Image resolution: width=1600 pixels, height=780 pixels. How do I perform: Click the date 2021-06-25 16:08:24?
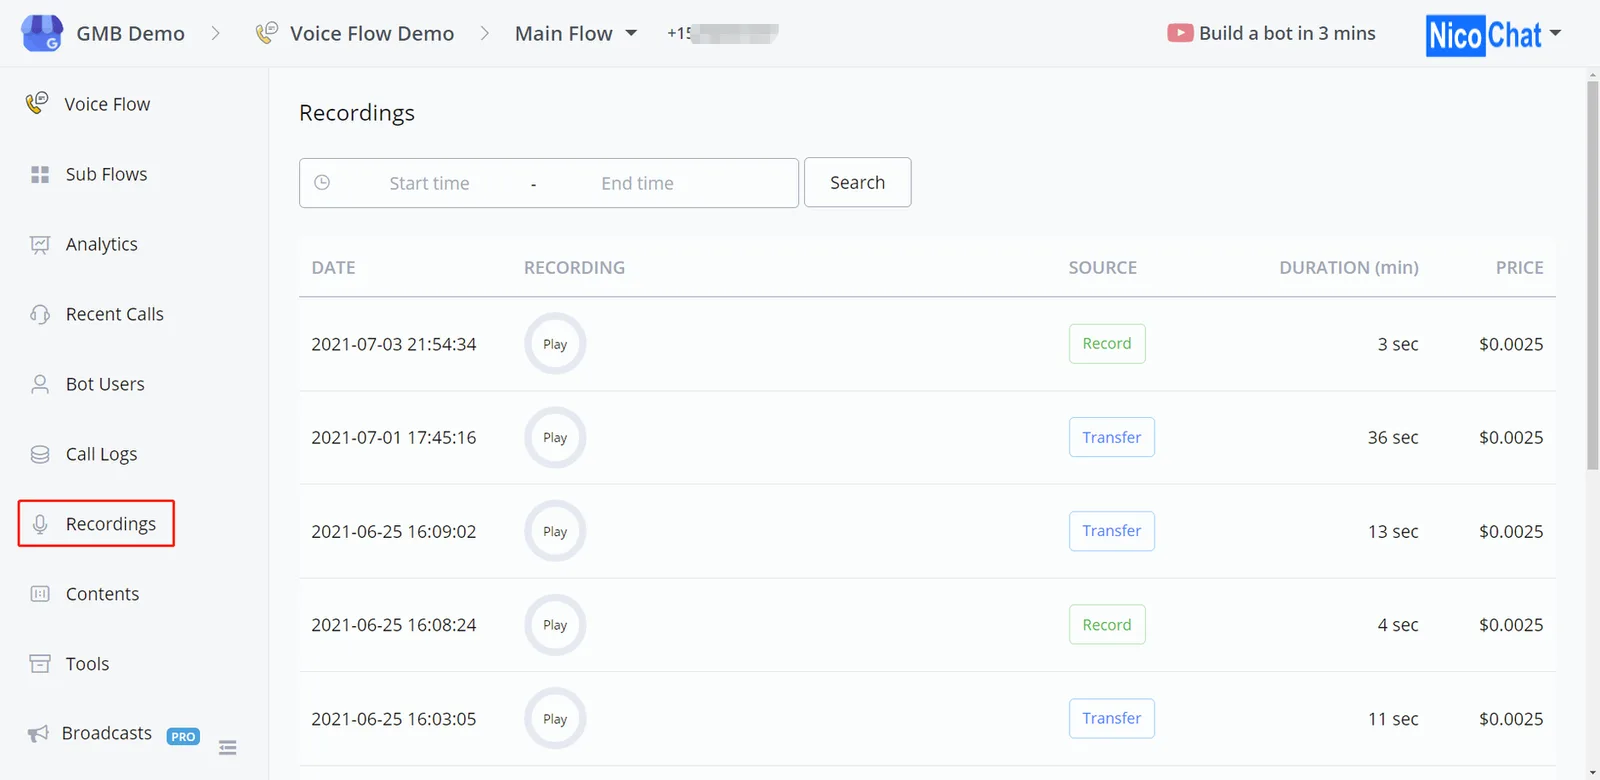click(394, 625)
